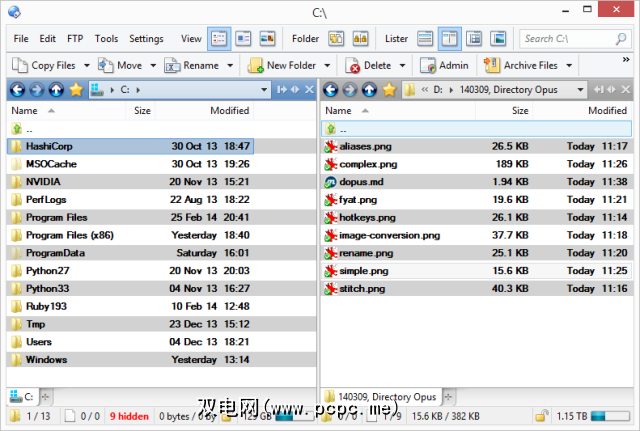Go forward in the left C: pane

(37, 89)
